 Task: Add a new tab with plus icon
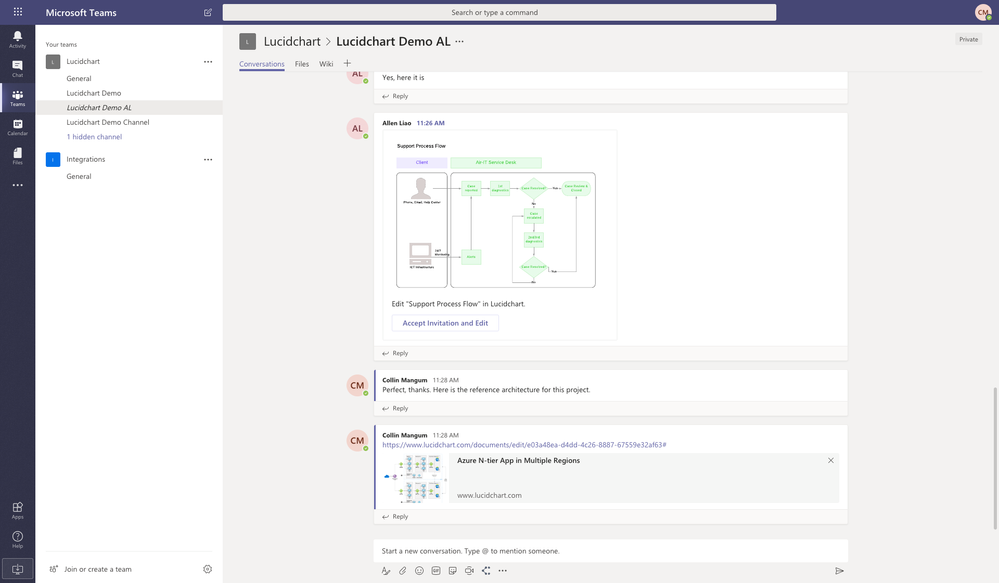[x=347, y=63]
